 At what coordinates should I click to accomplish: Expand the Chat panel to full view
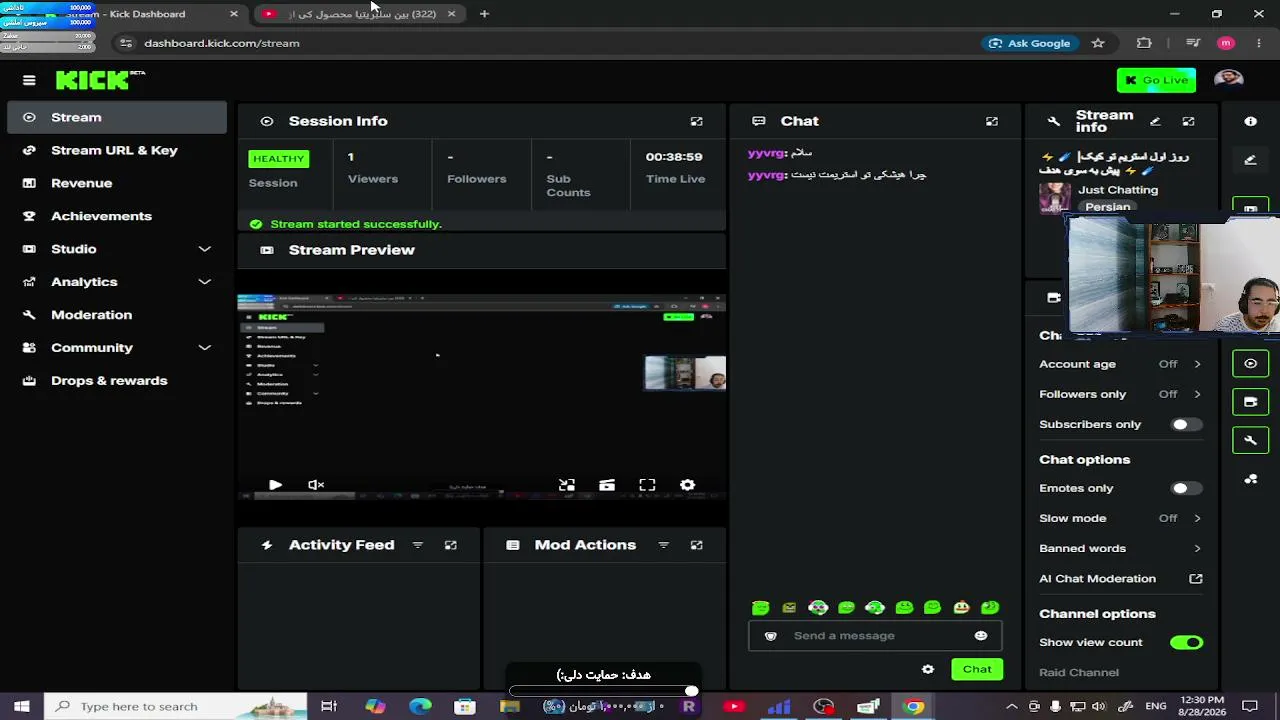pos(992,121)
